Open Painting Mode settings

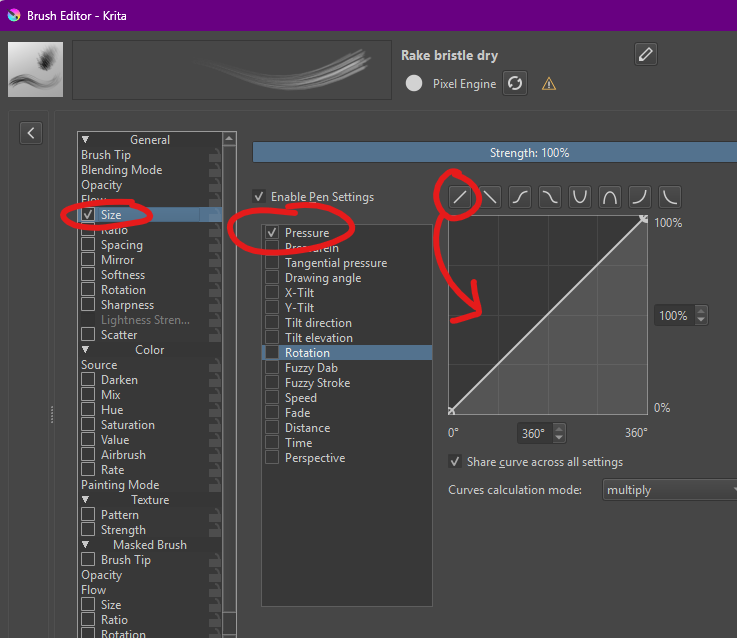[x=149, y=485]
